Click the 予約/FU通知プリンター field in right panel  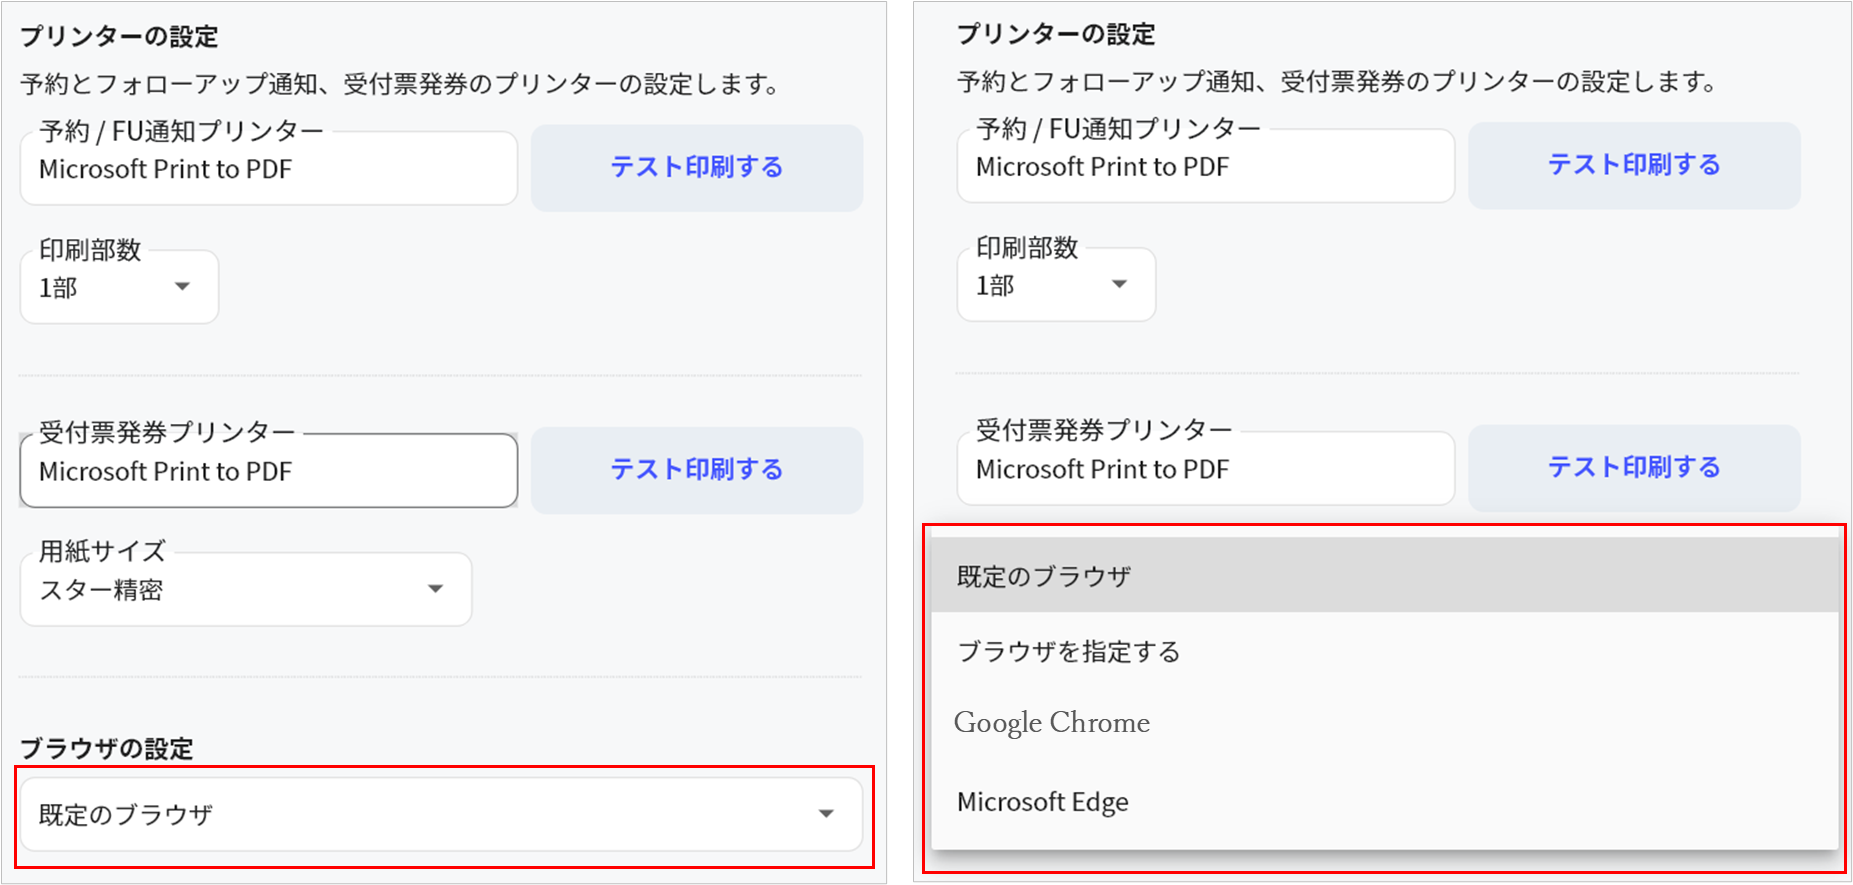coord(1205,167)
